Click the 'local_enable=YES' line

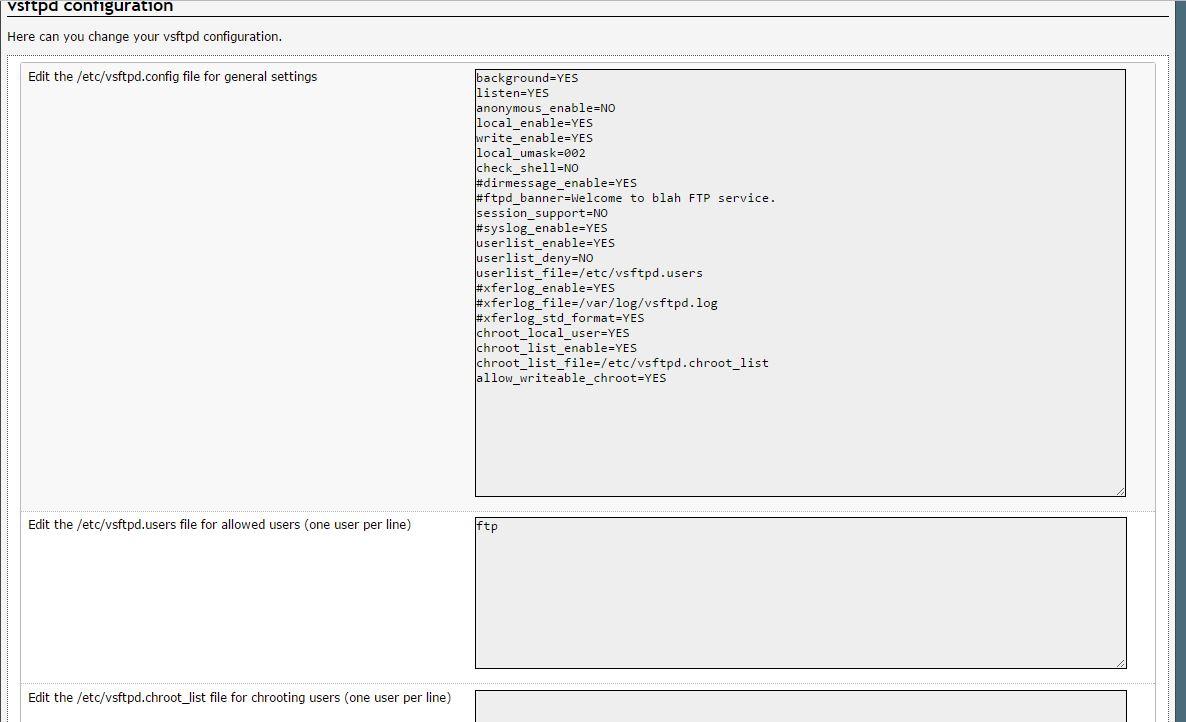(535, 123)
